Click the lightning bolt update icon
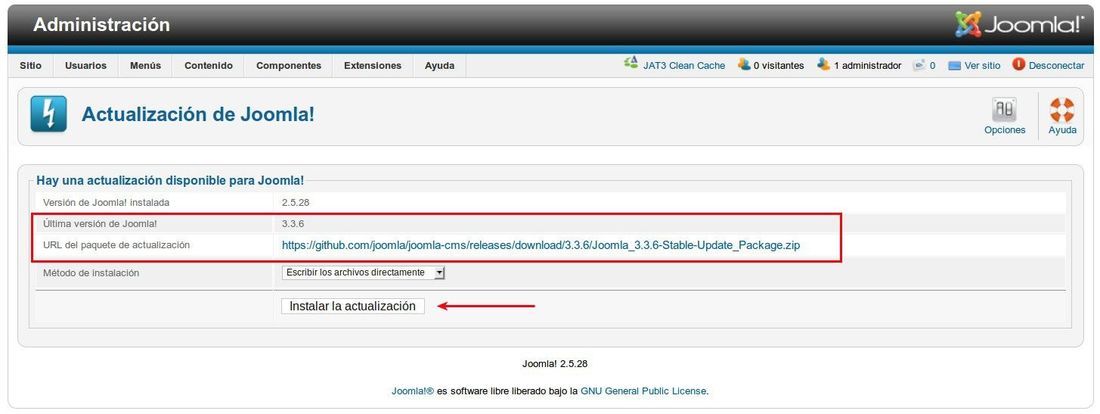This screenshot has width=1100, height=414. (x=48, y=114)
